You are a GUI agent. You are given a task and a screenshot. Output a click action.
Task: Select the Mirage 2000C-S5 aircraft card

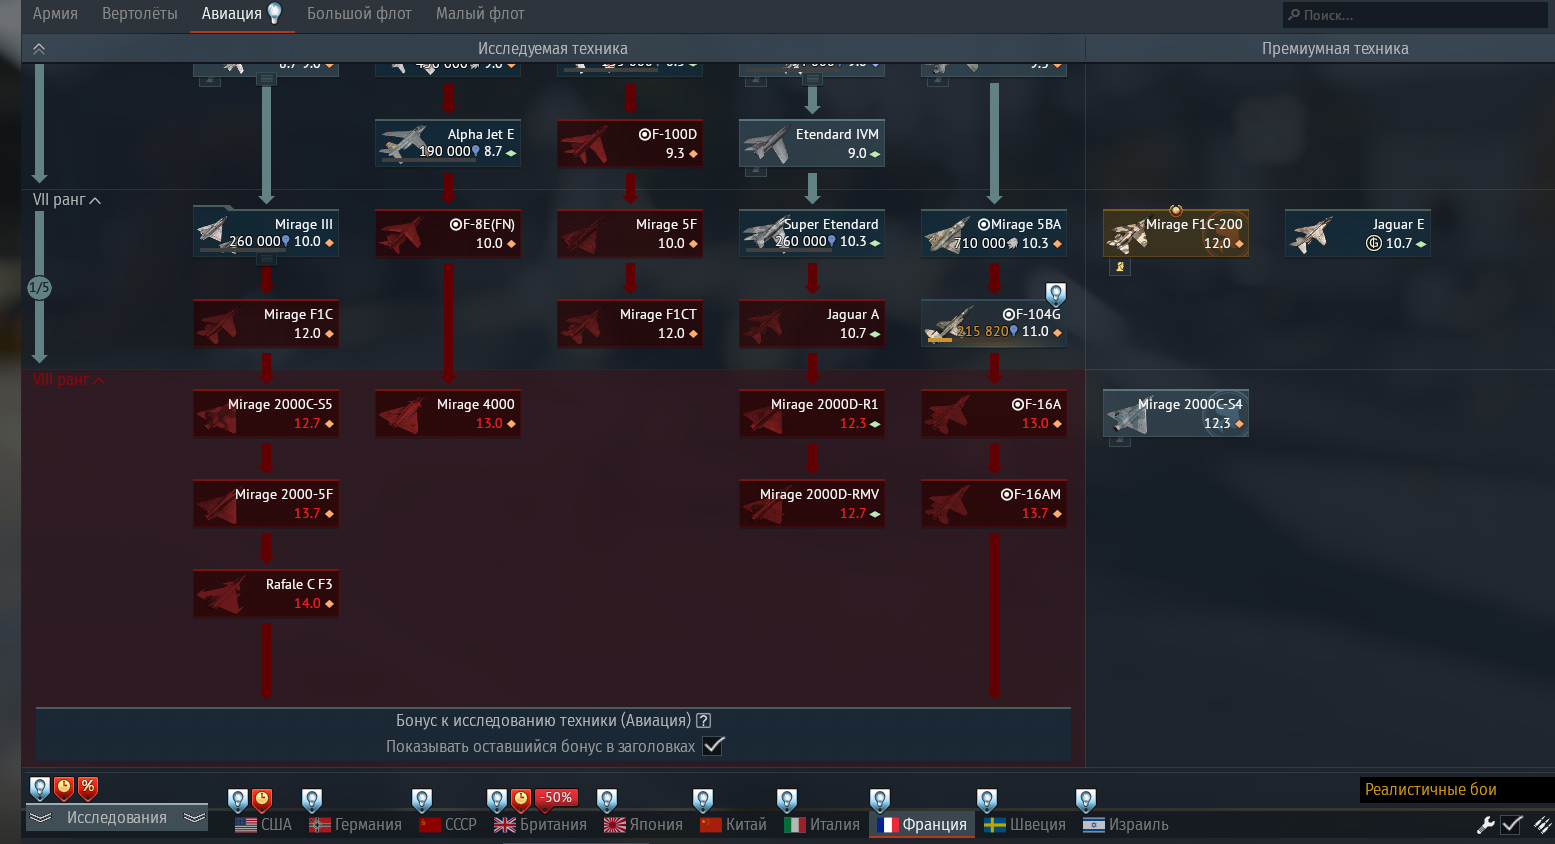266,413
